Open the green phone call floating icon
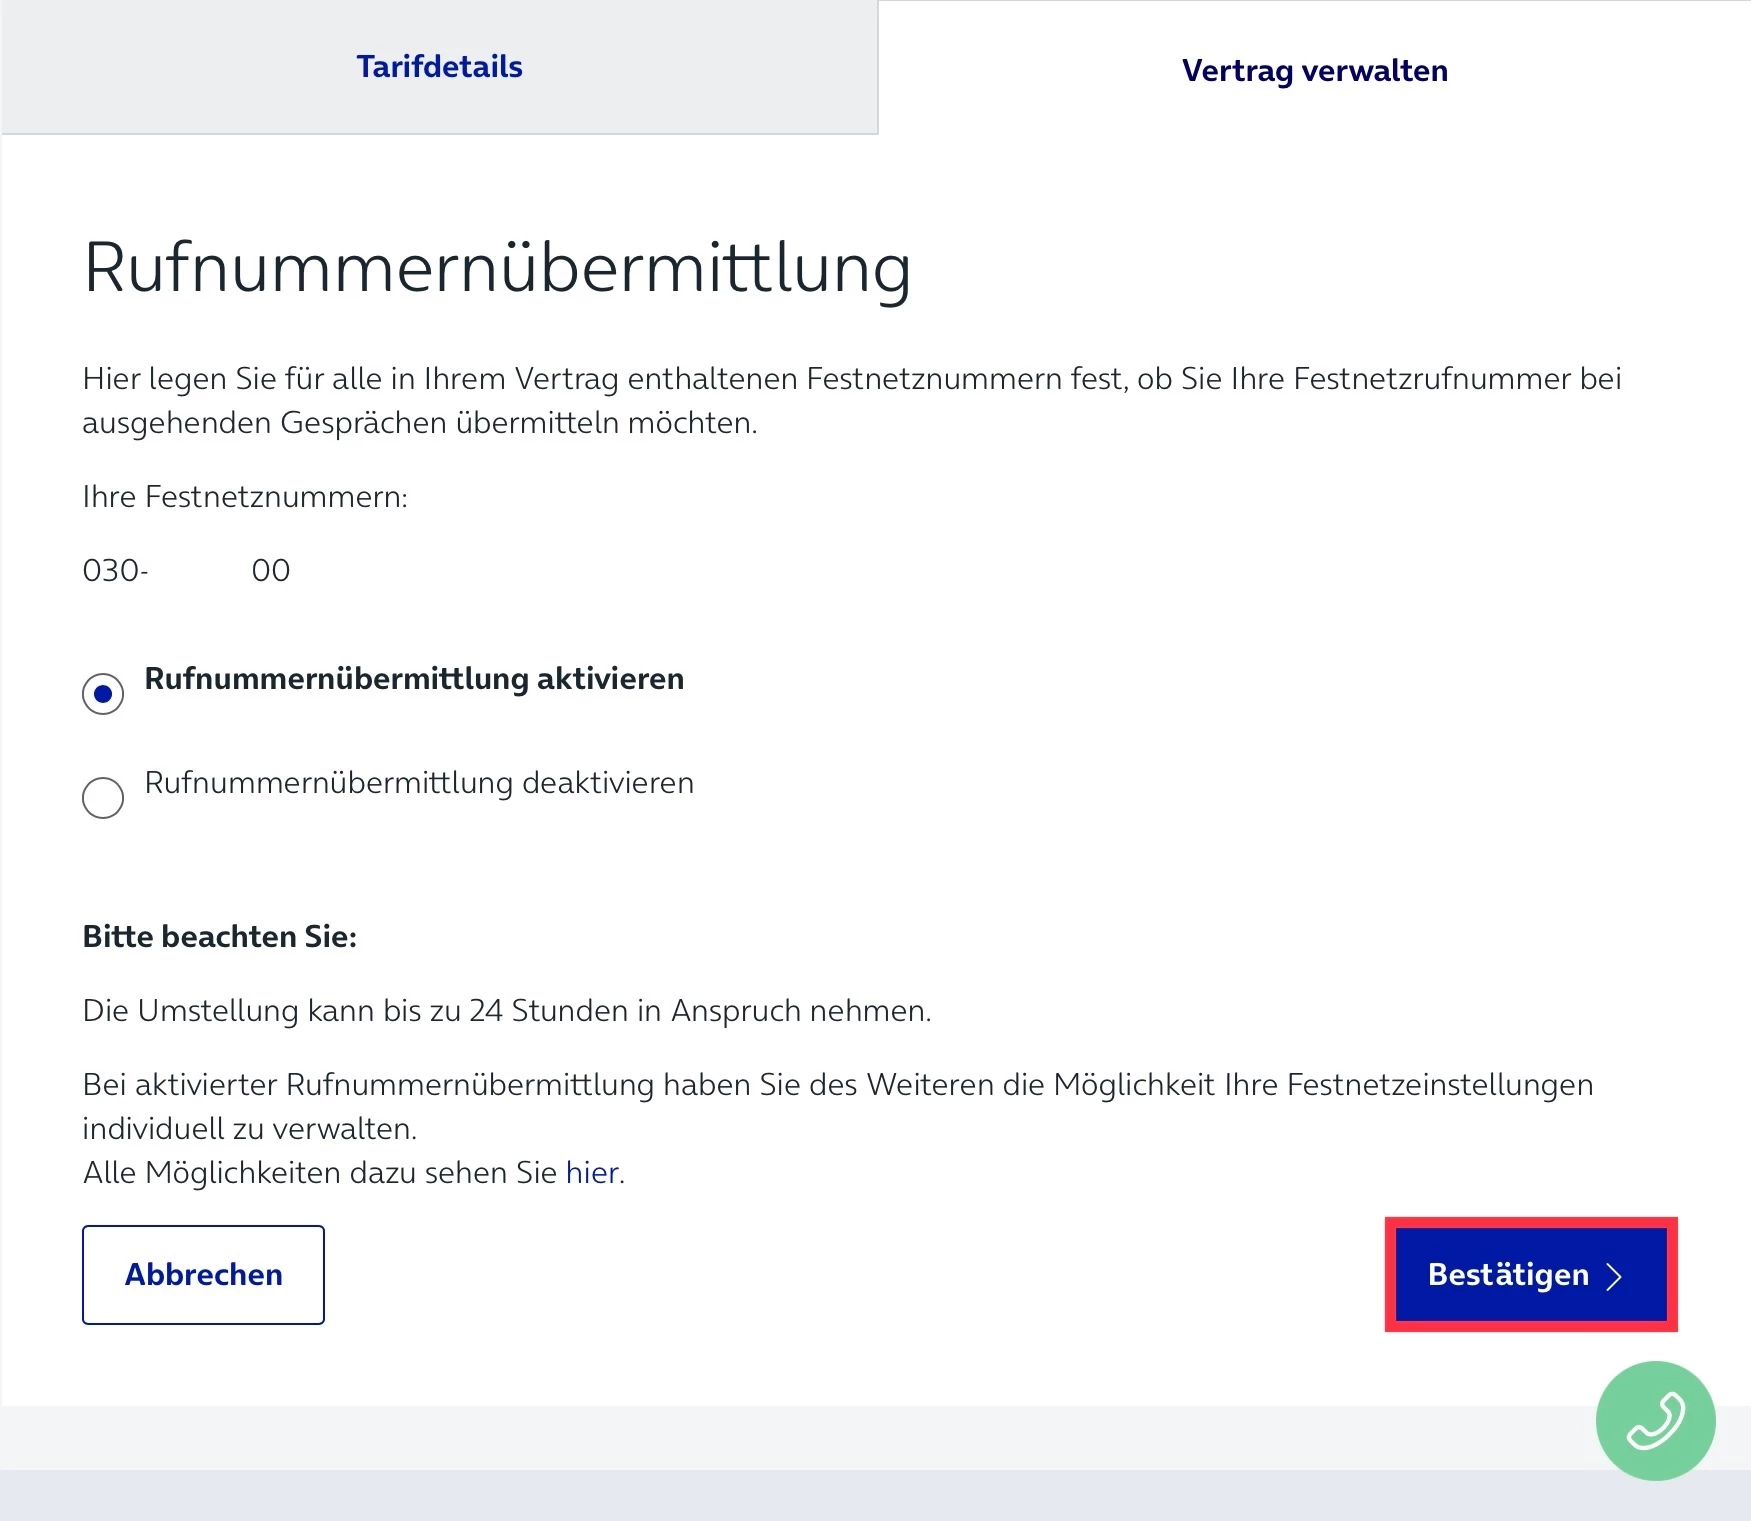 point(1655,1420)
